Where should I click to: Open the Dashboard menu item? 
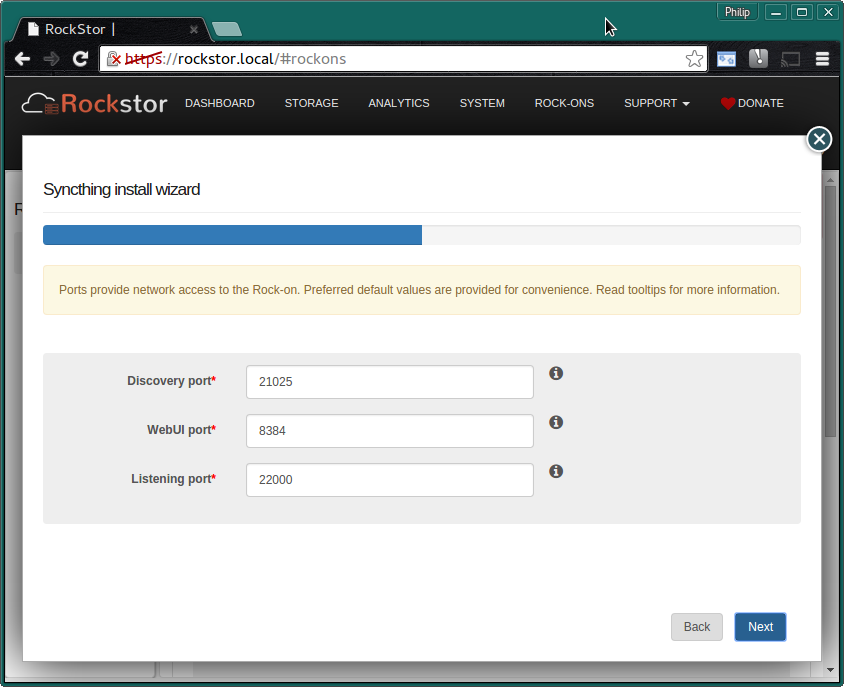[220, 103]
